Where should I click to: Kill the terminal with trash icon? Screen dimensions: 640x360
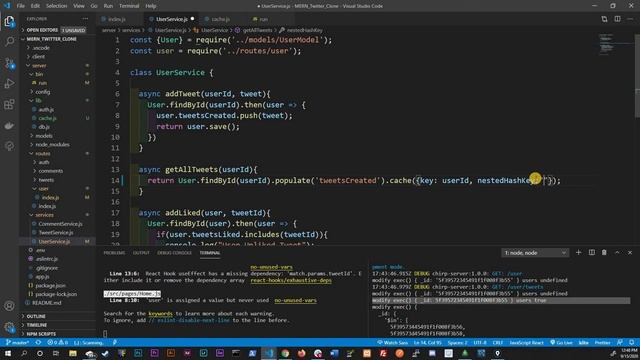pyautogui.click(x=604, y=253)
